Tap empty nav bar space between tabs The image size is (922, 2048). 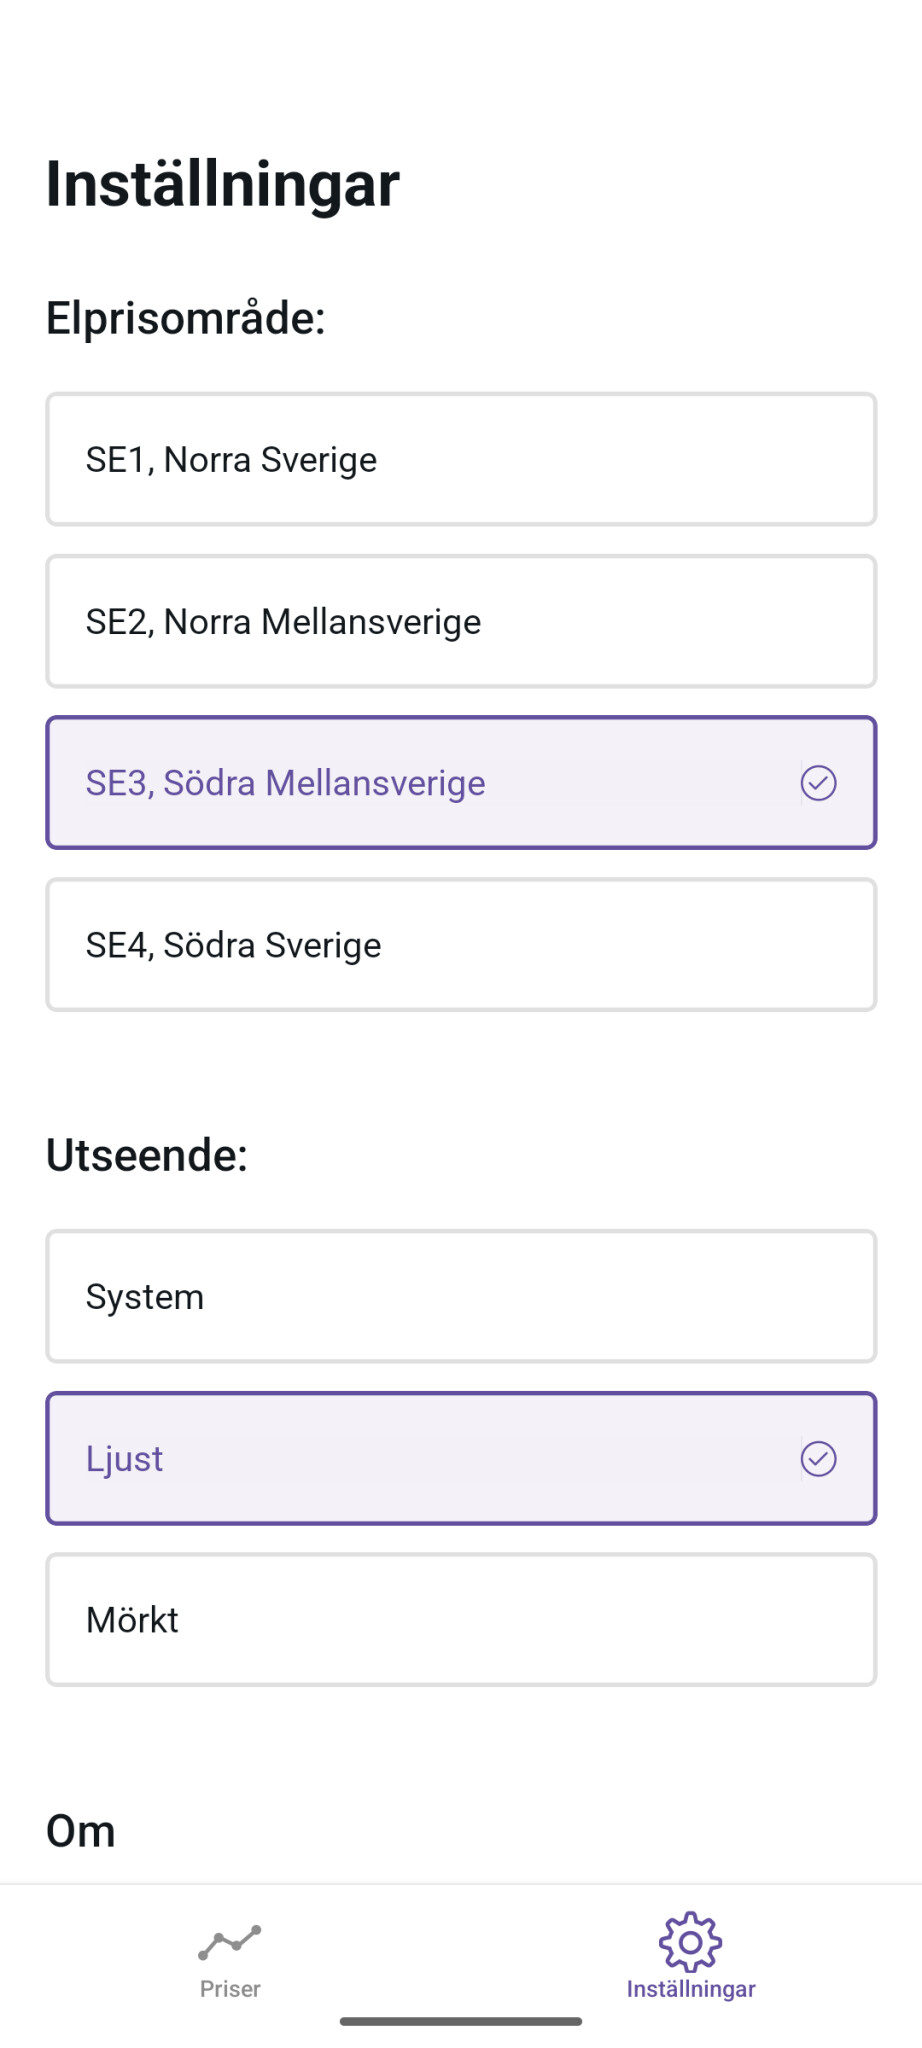(x=460, y=1950)
